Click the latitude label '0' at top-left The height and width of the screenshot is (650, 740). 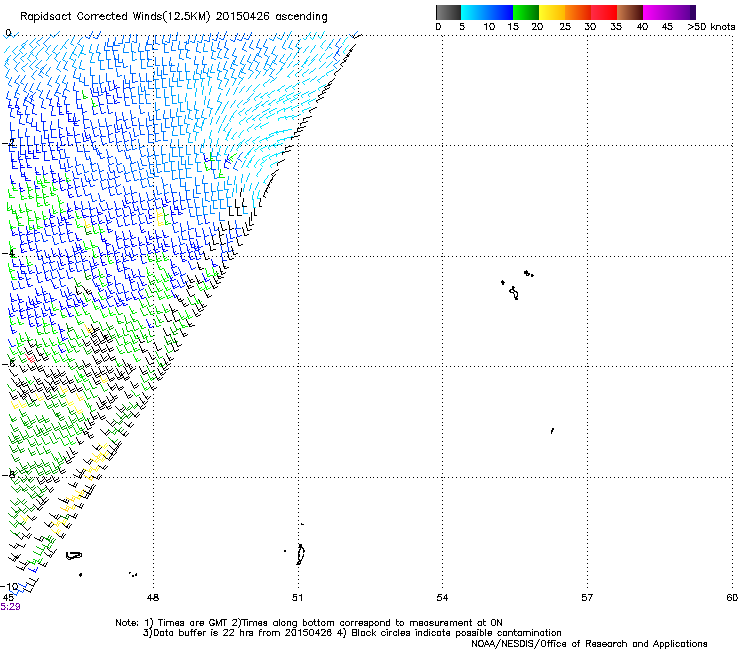[x=8, y=33]
